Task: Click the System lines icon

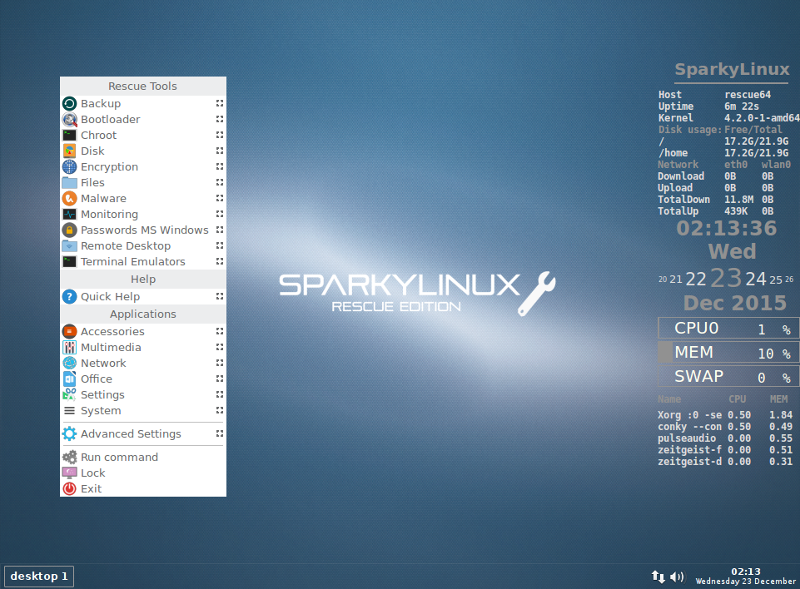Action: coord(69,410)
